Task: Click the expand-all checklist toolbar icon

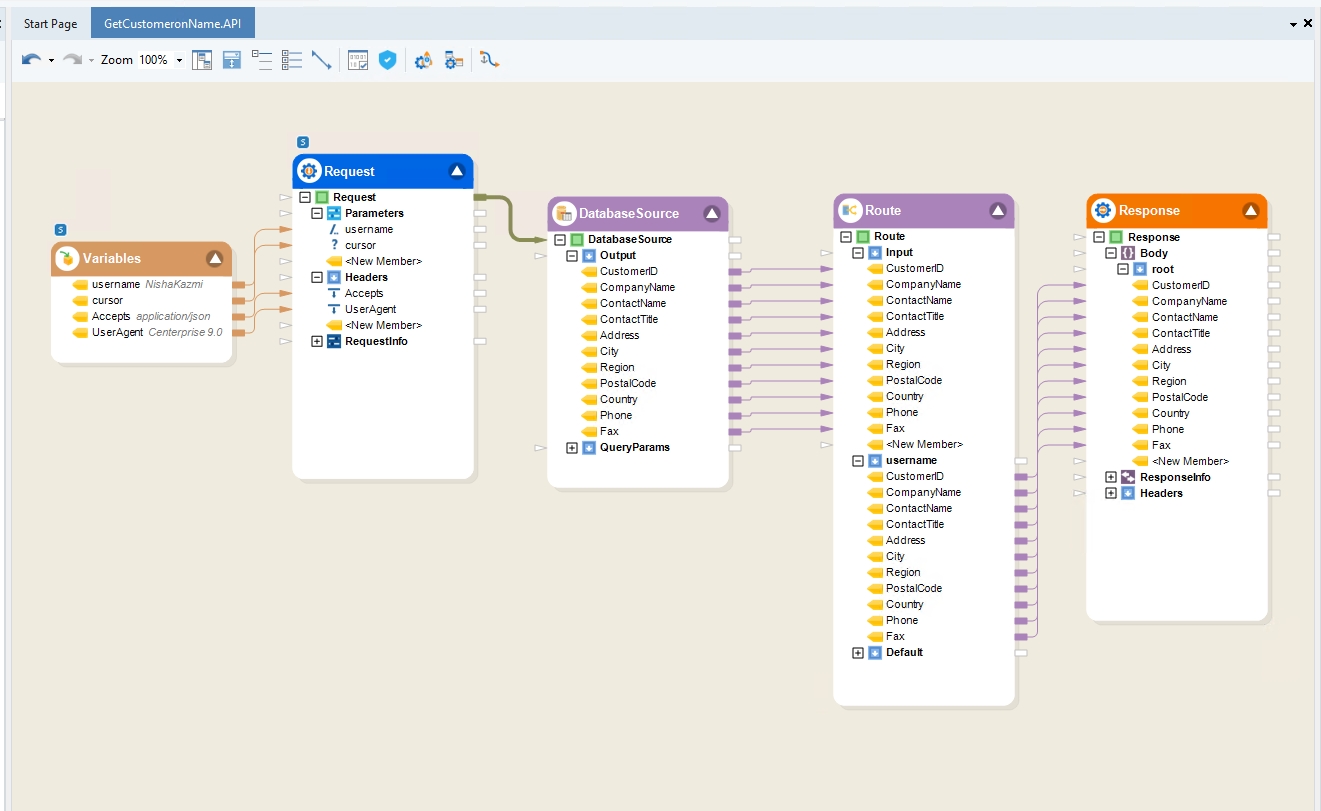Action: [292, 60]
